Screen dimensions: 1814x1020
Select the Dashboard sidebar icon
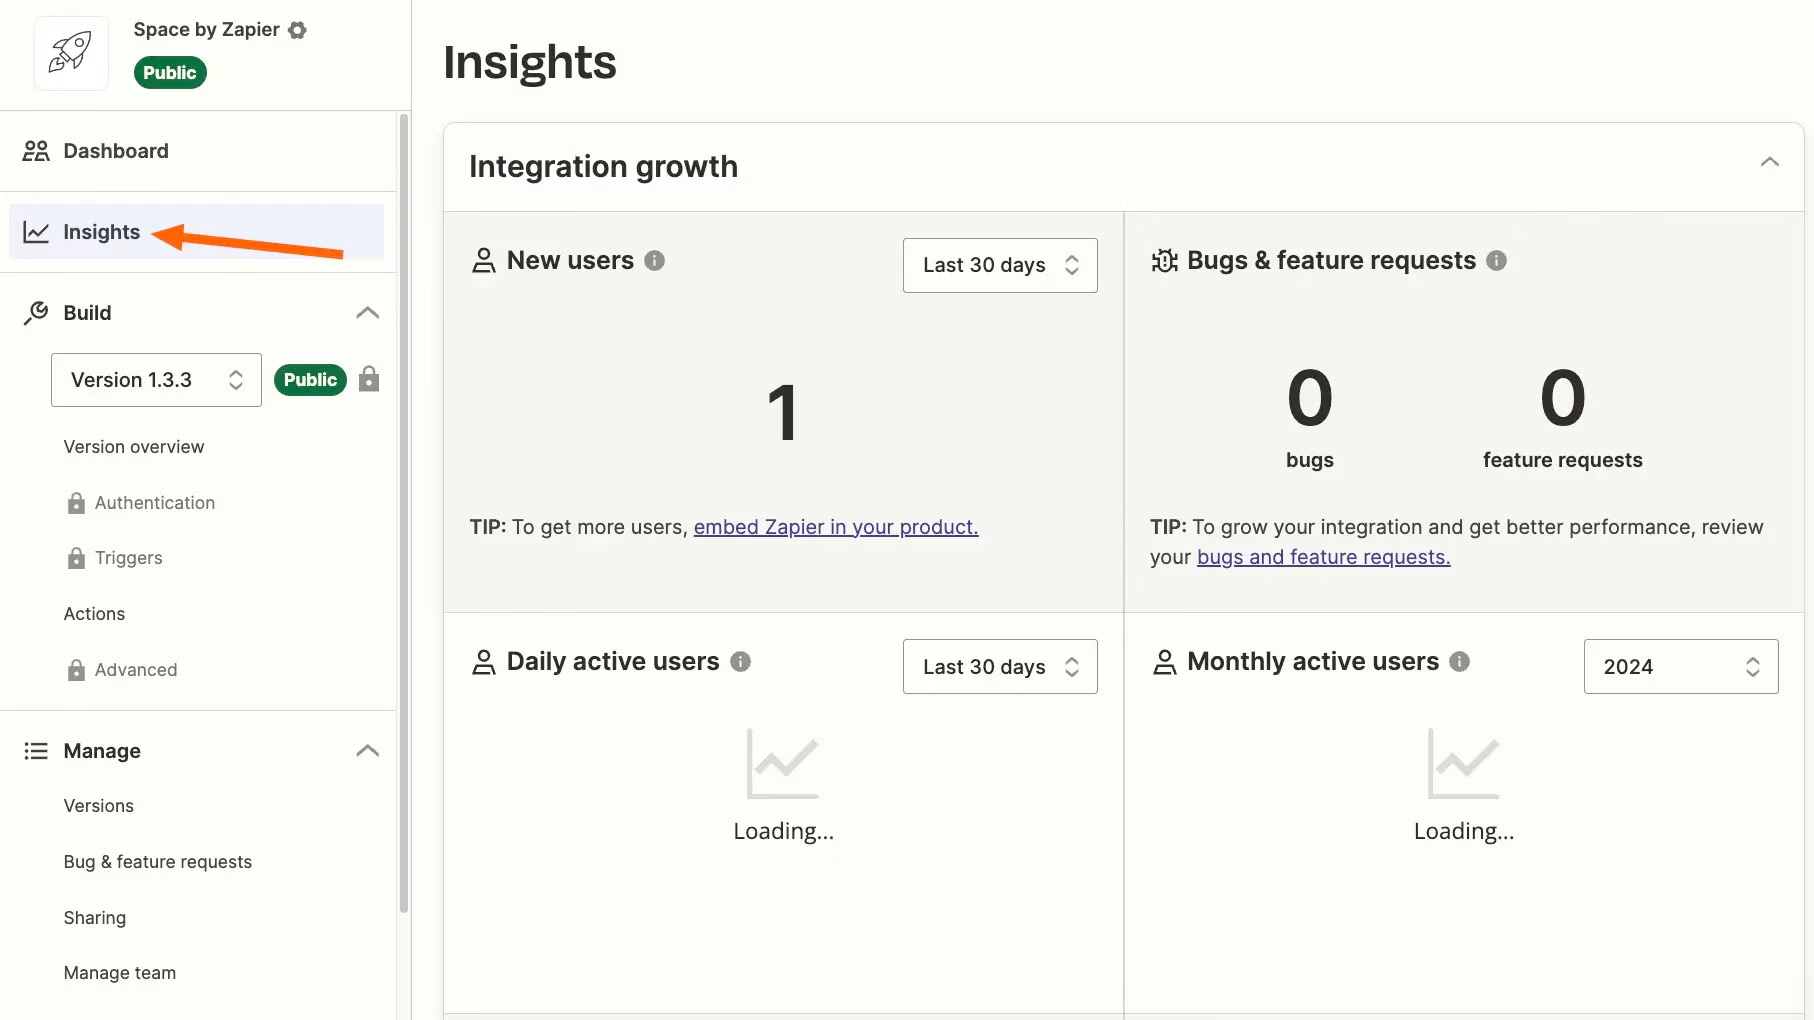tap(35, 150)
